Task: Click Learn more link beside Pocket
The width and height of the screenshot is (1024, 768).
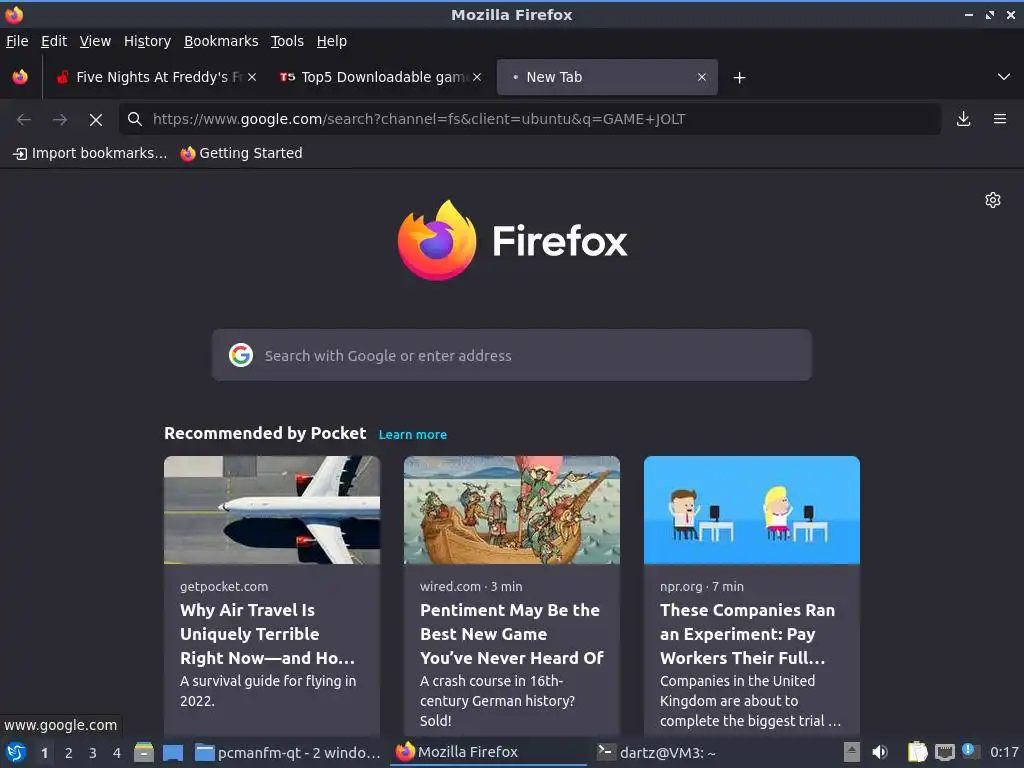Action: pyautogui.click(x=413, y=435)
